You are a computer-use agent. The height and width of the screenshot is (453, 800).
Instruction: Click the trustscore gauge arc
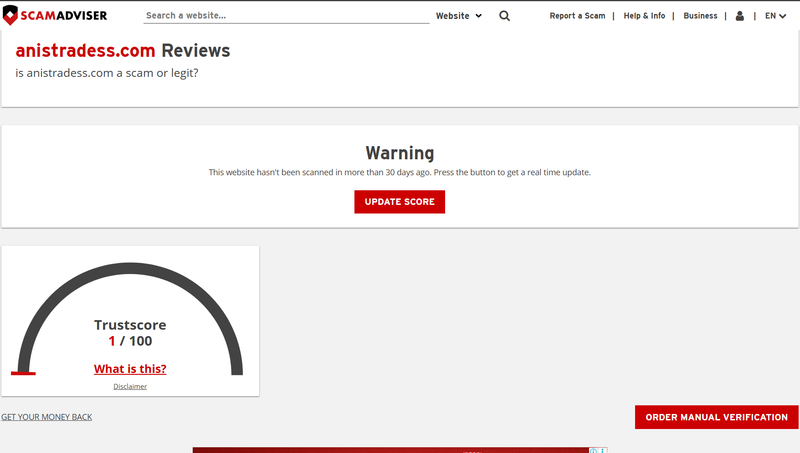point(130,270)
